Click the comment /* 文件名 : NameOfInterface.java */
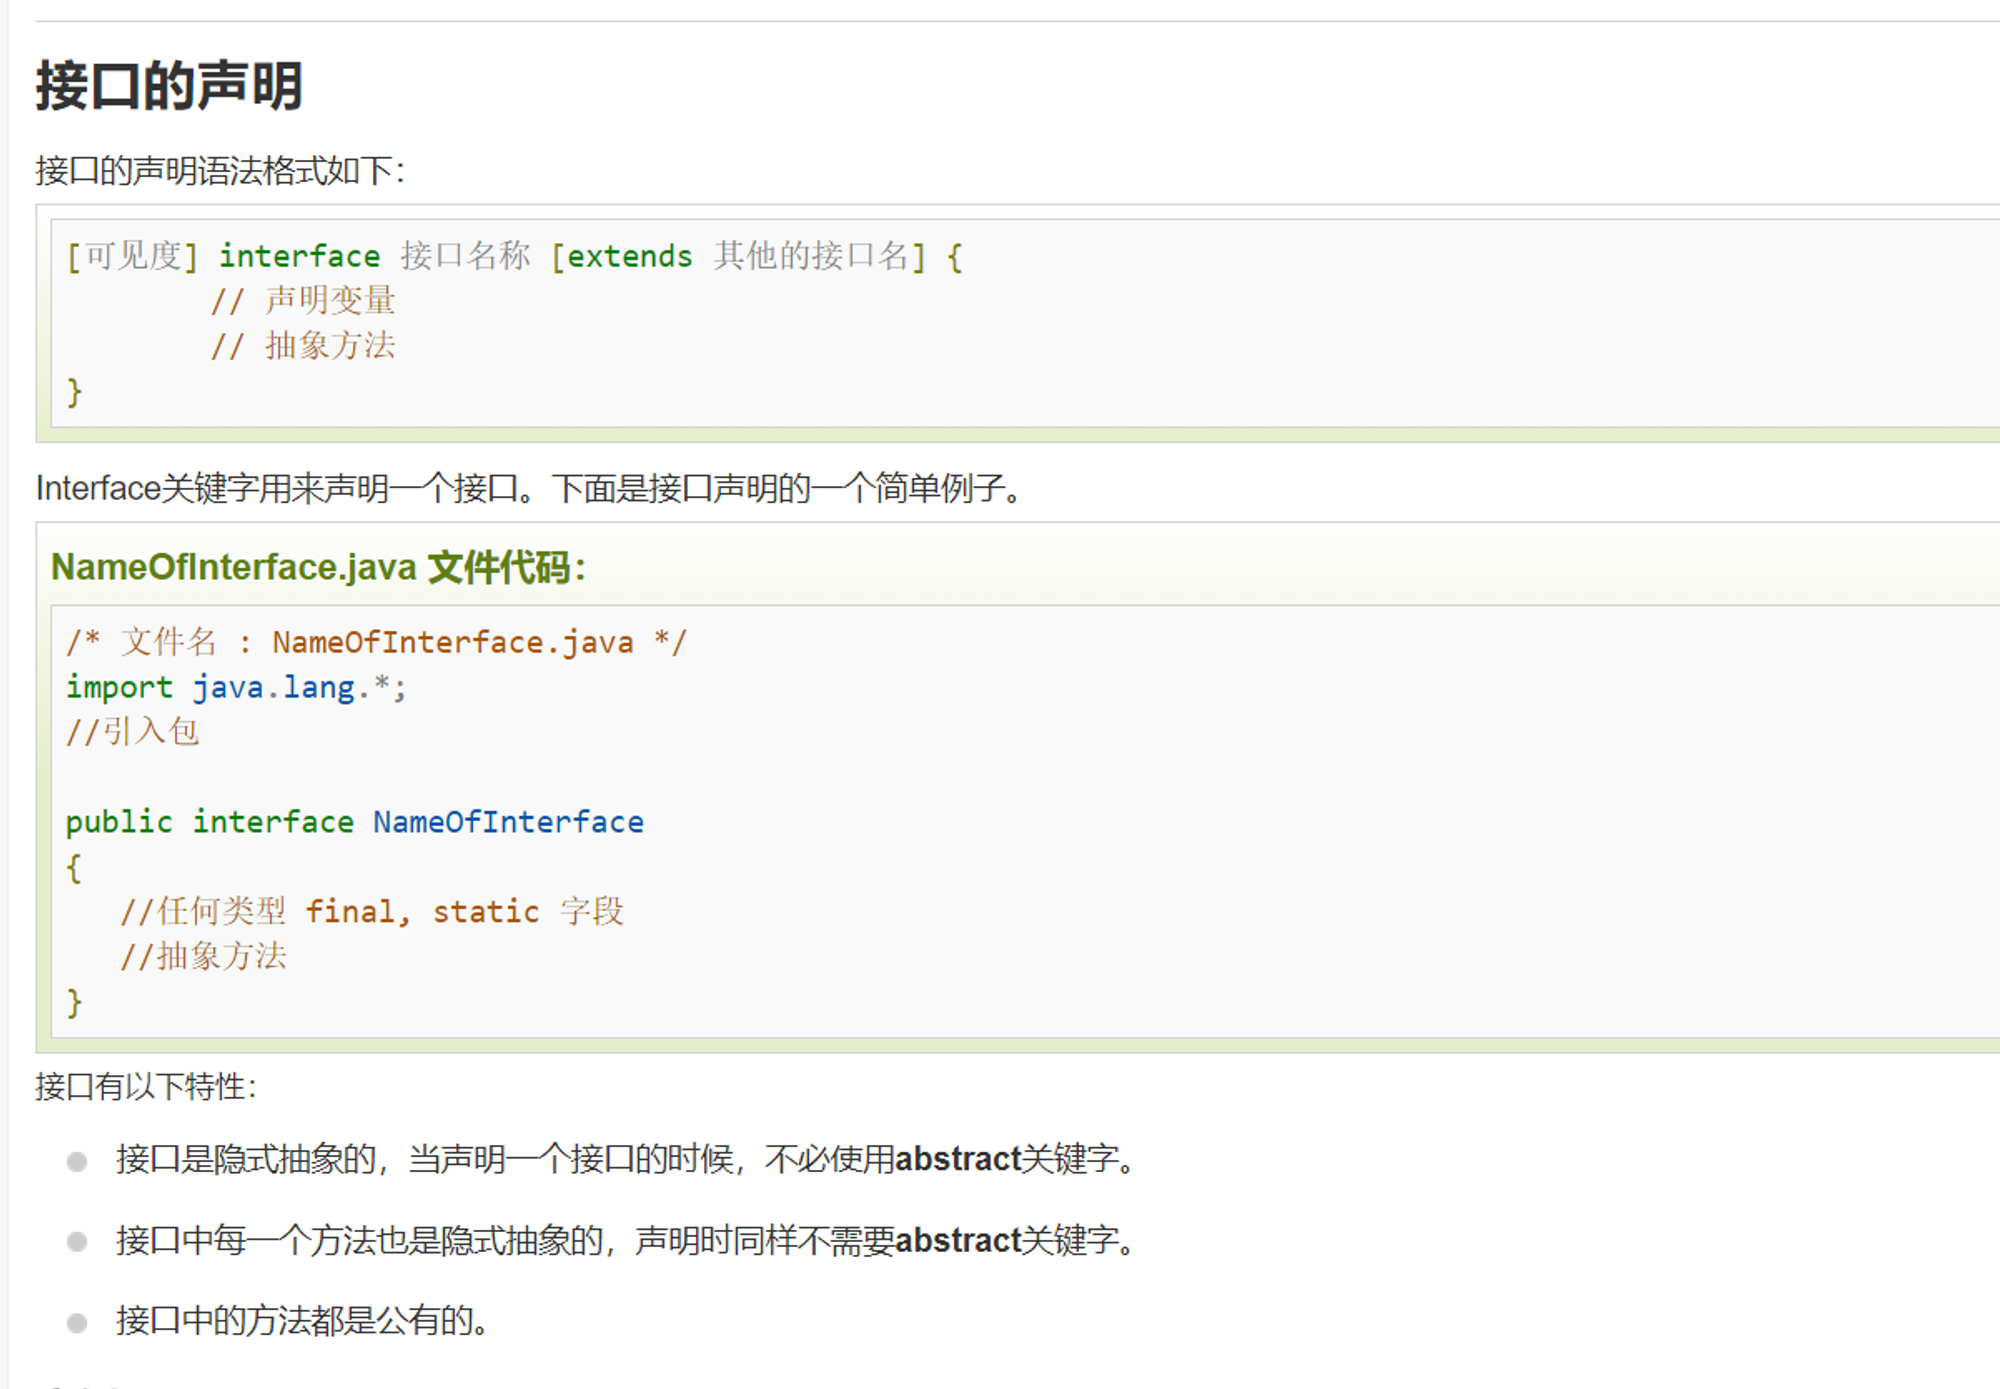Image resolution: width=2000 pixels, height=1389 pixels. (376, 642)
